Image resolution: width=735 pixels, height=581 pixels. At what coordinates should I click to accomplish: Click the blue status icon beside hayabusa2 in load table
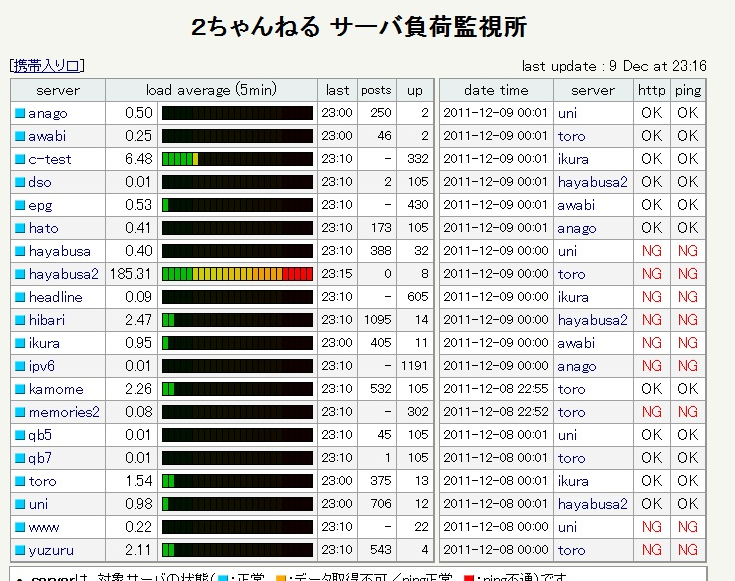pyautogui.click(x=20, y=274)
